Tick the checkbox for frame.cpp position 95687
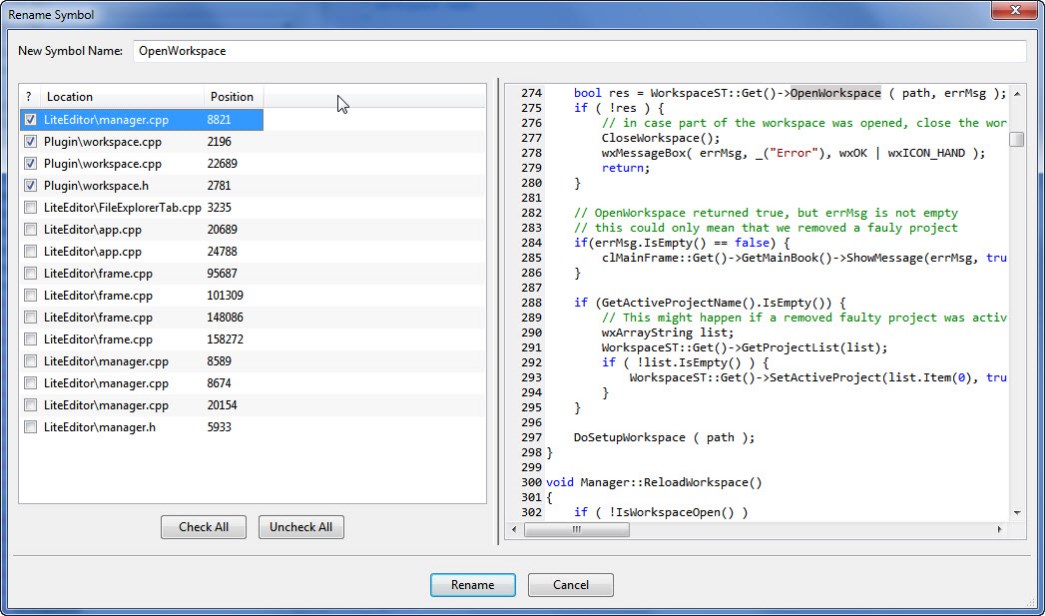This screenshot has width=1045, height=616. (30, 274)
